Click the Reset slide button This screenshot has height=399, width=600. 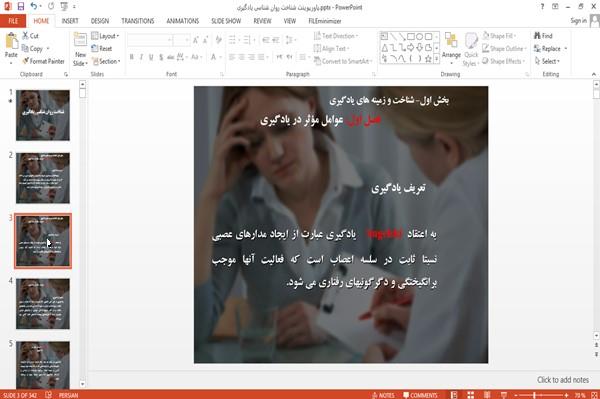pos(102,49)
